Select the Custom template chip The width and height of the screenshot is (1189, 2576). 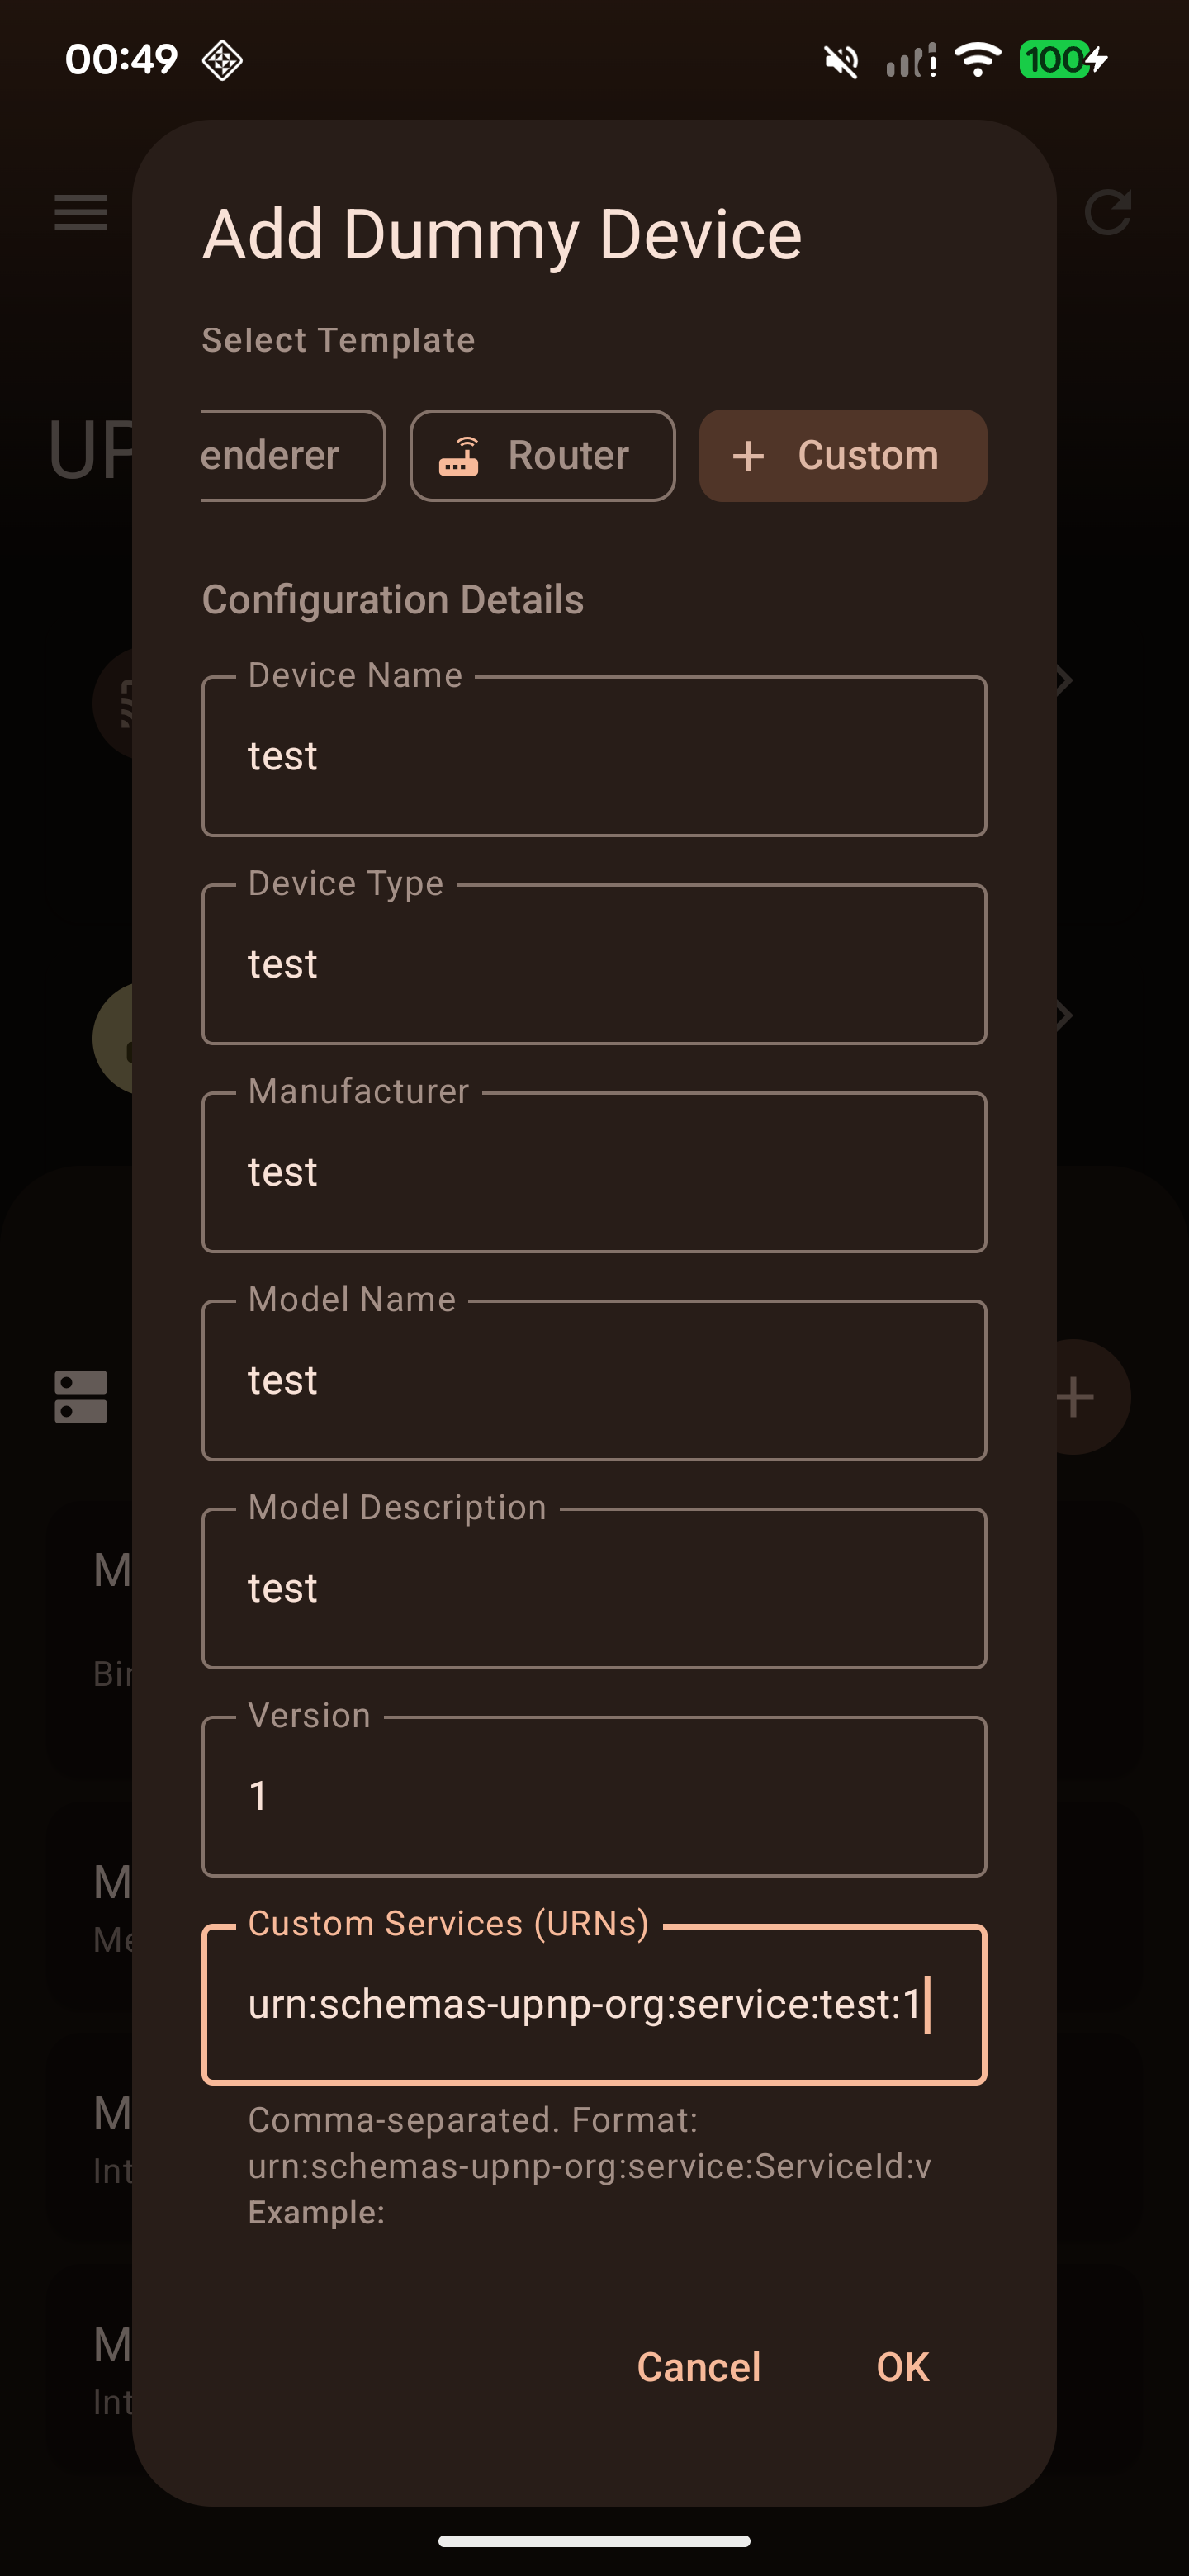point(842,456)
